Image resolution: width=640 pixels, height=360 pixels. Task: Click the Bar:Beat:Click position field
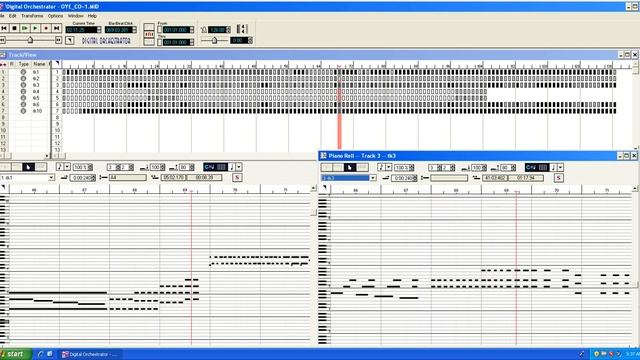(118, 30)
